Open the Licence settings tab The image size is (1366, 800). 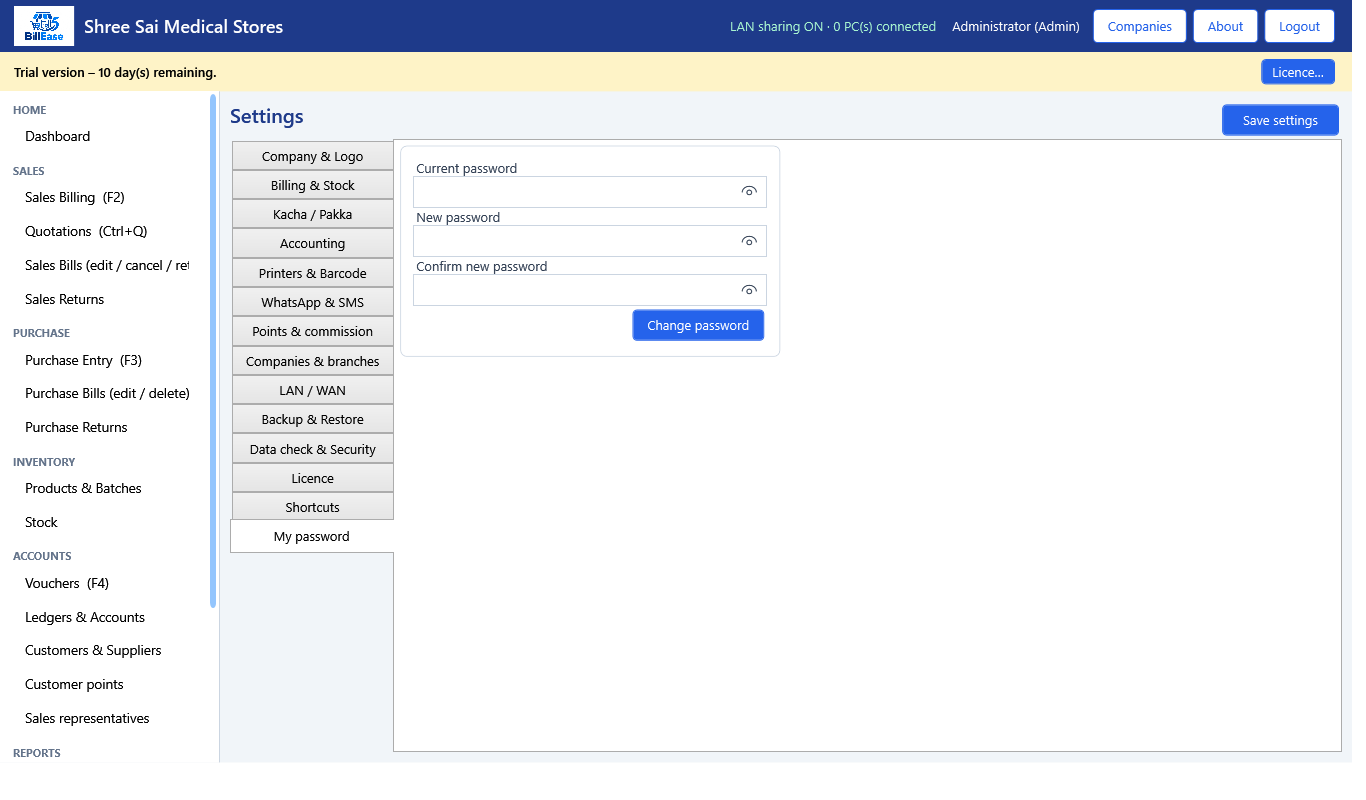point(313,479)
